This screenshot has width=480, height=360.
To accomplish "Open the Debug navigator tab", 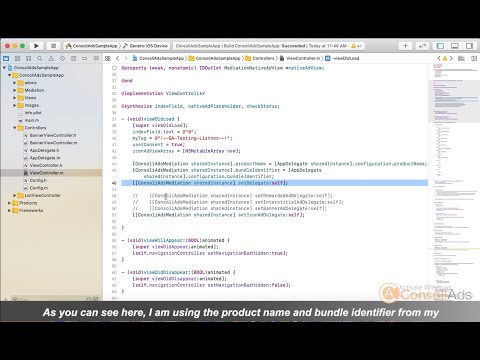I will coord(74,58).
